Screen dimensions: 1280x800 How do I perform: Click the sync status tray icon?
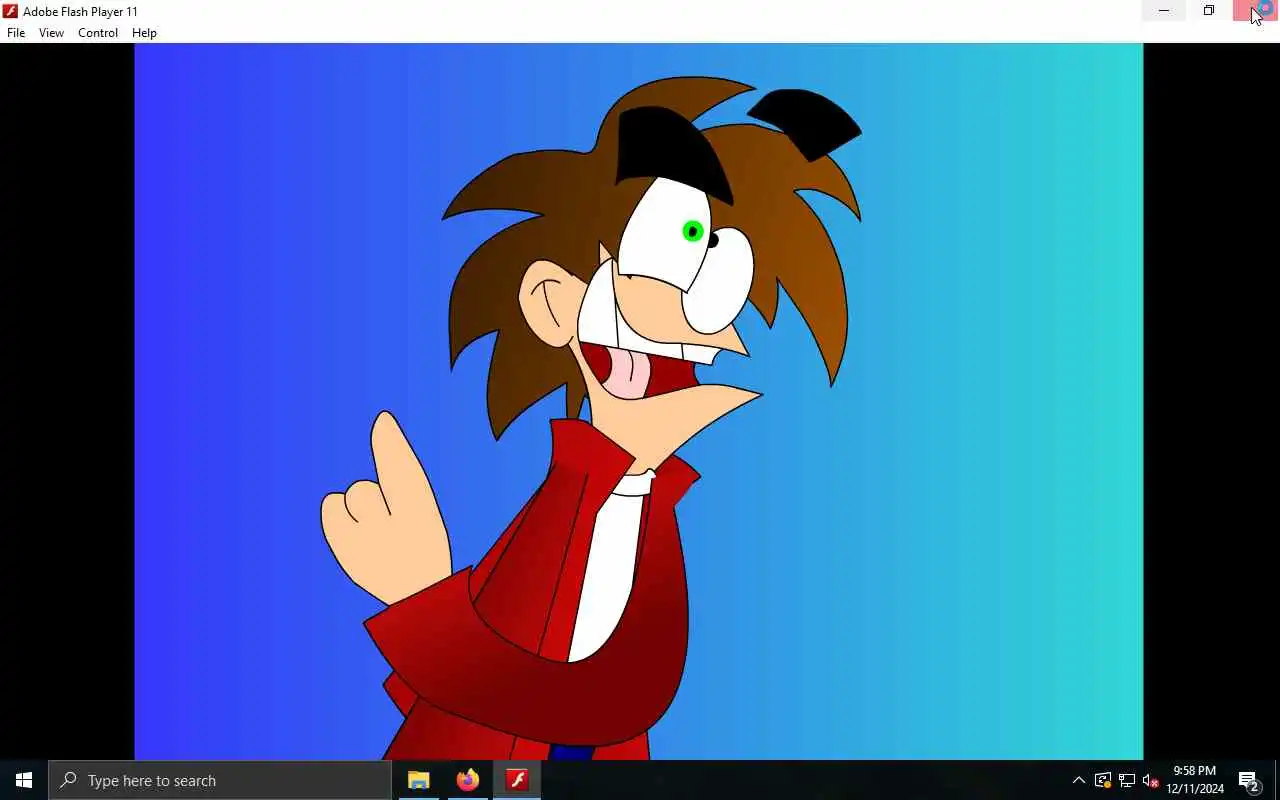click(x=1103, y=780)
